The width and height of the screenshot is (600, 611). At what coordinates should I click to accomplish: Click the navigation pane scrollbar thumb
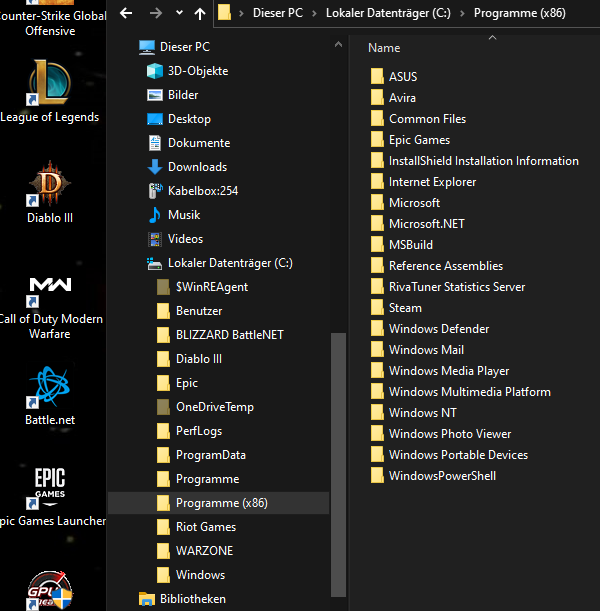tap(338, 464)
